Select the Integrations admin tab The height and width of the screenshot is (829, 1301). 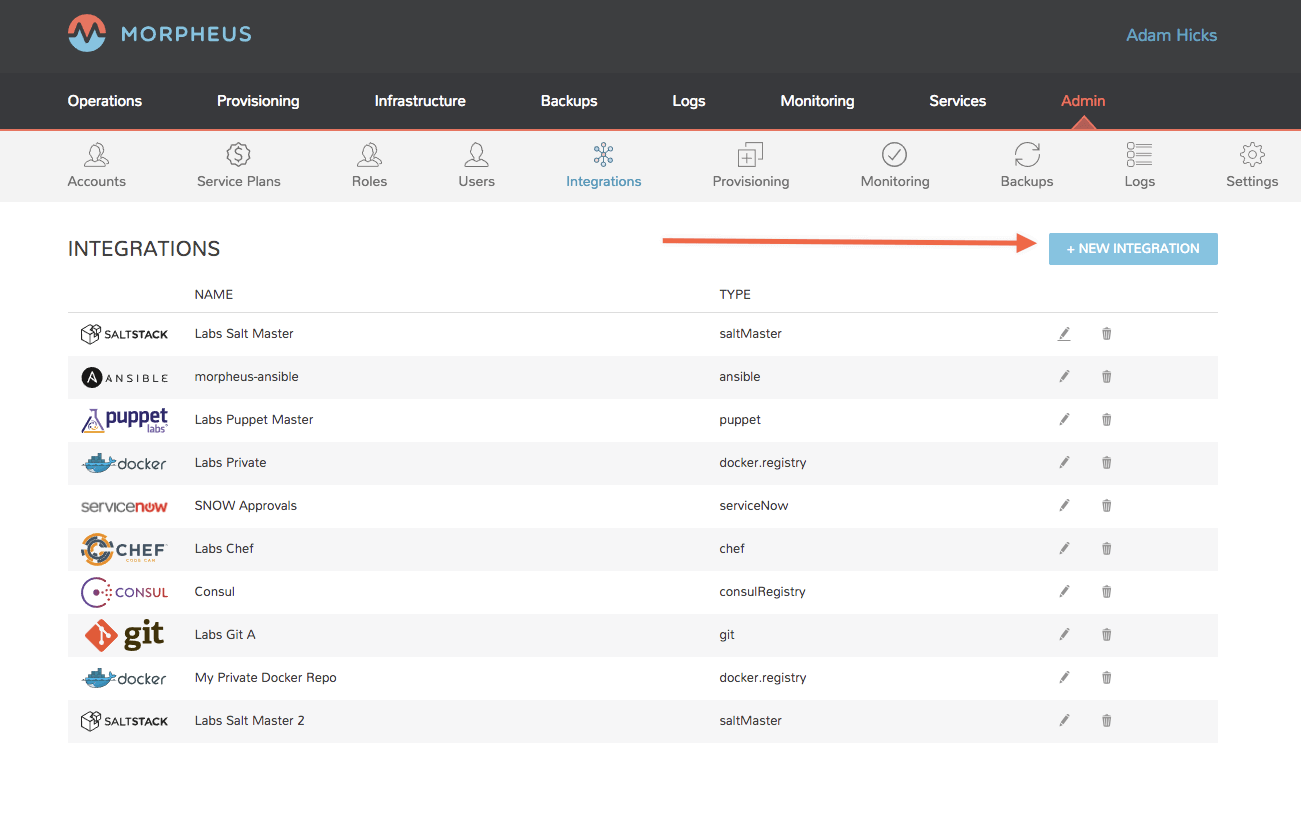[x=603, y=166]
